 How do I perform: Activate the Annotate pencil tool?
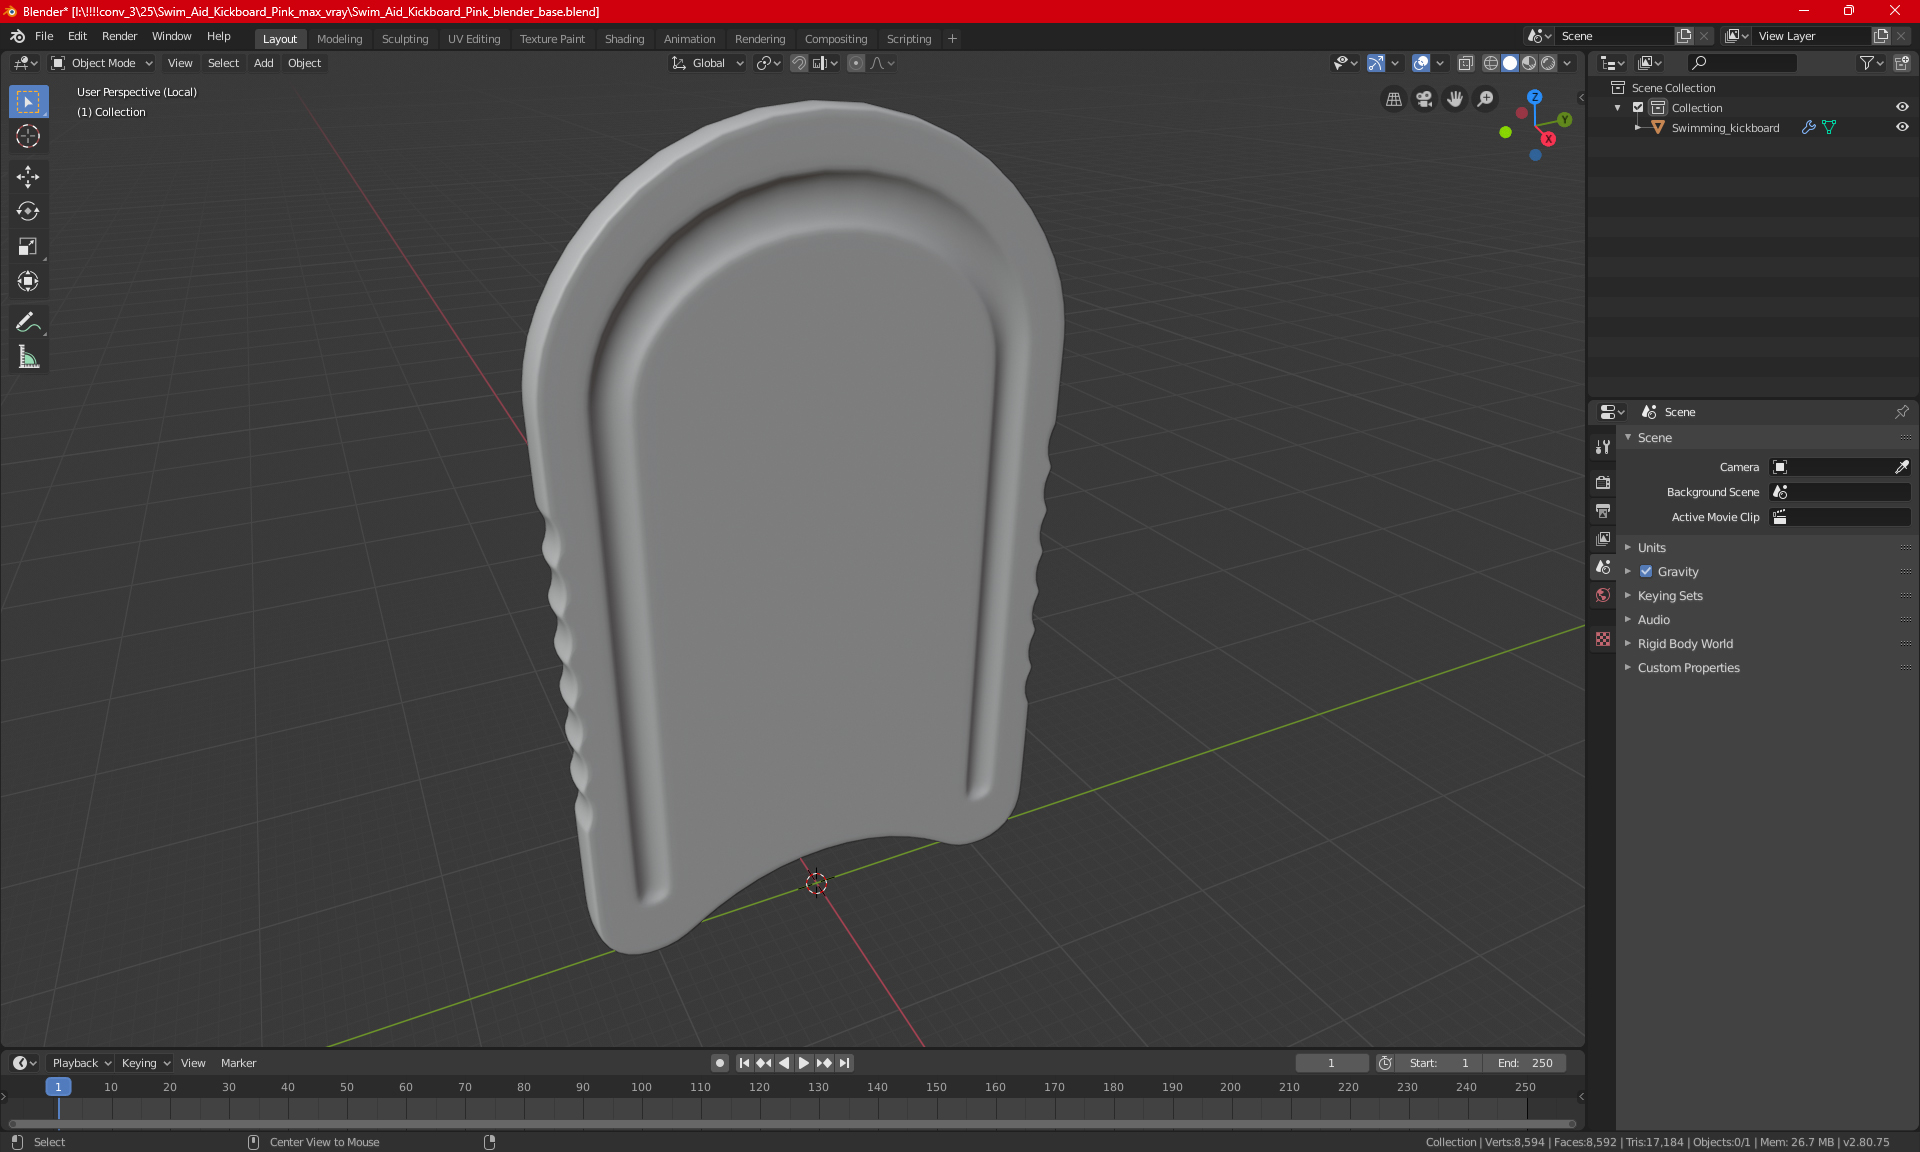28,322
